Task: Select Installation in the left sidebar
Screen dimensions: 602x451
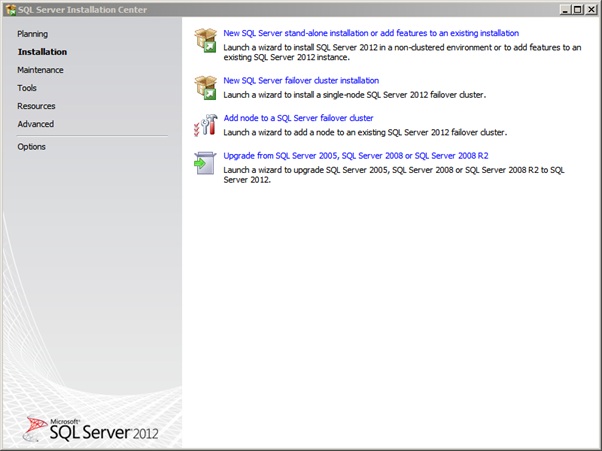Action: [42, 52]
